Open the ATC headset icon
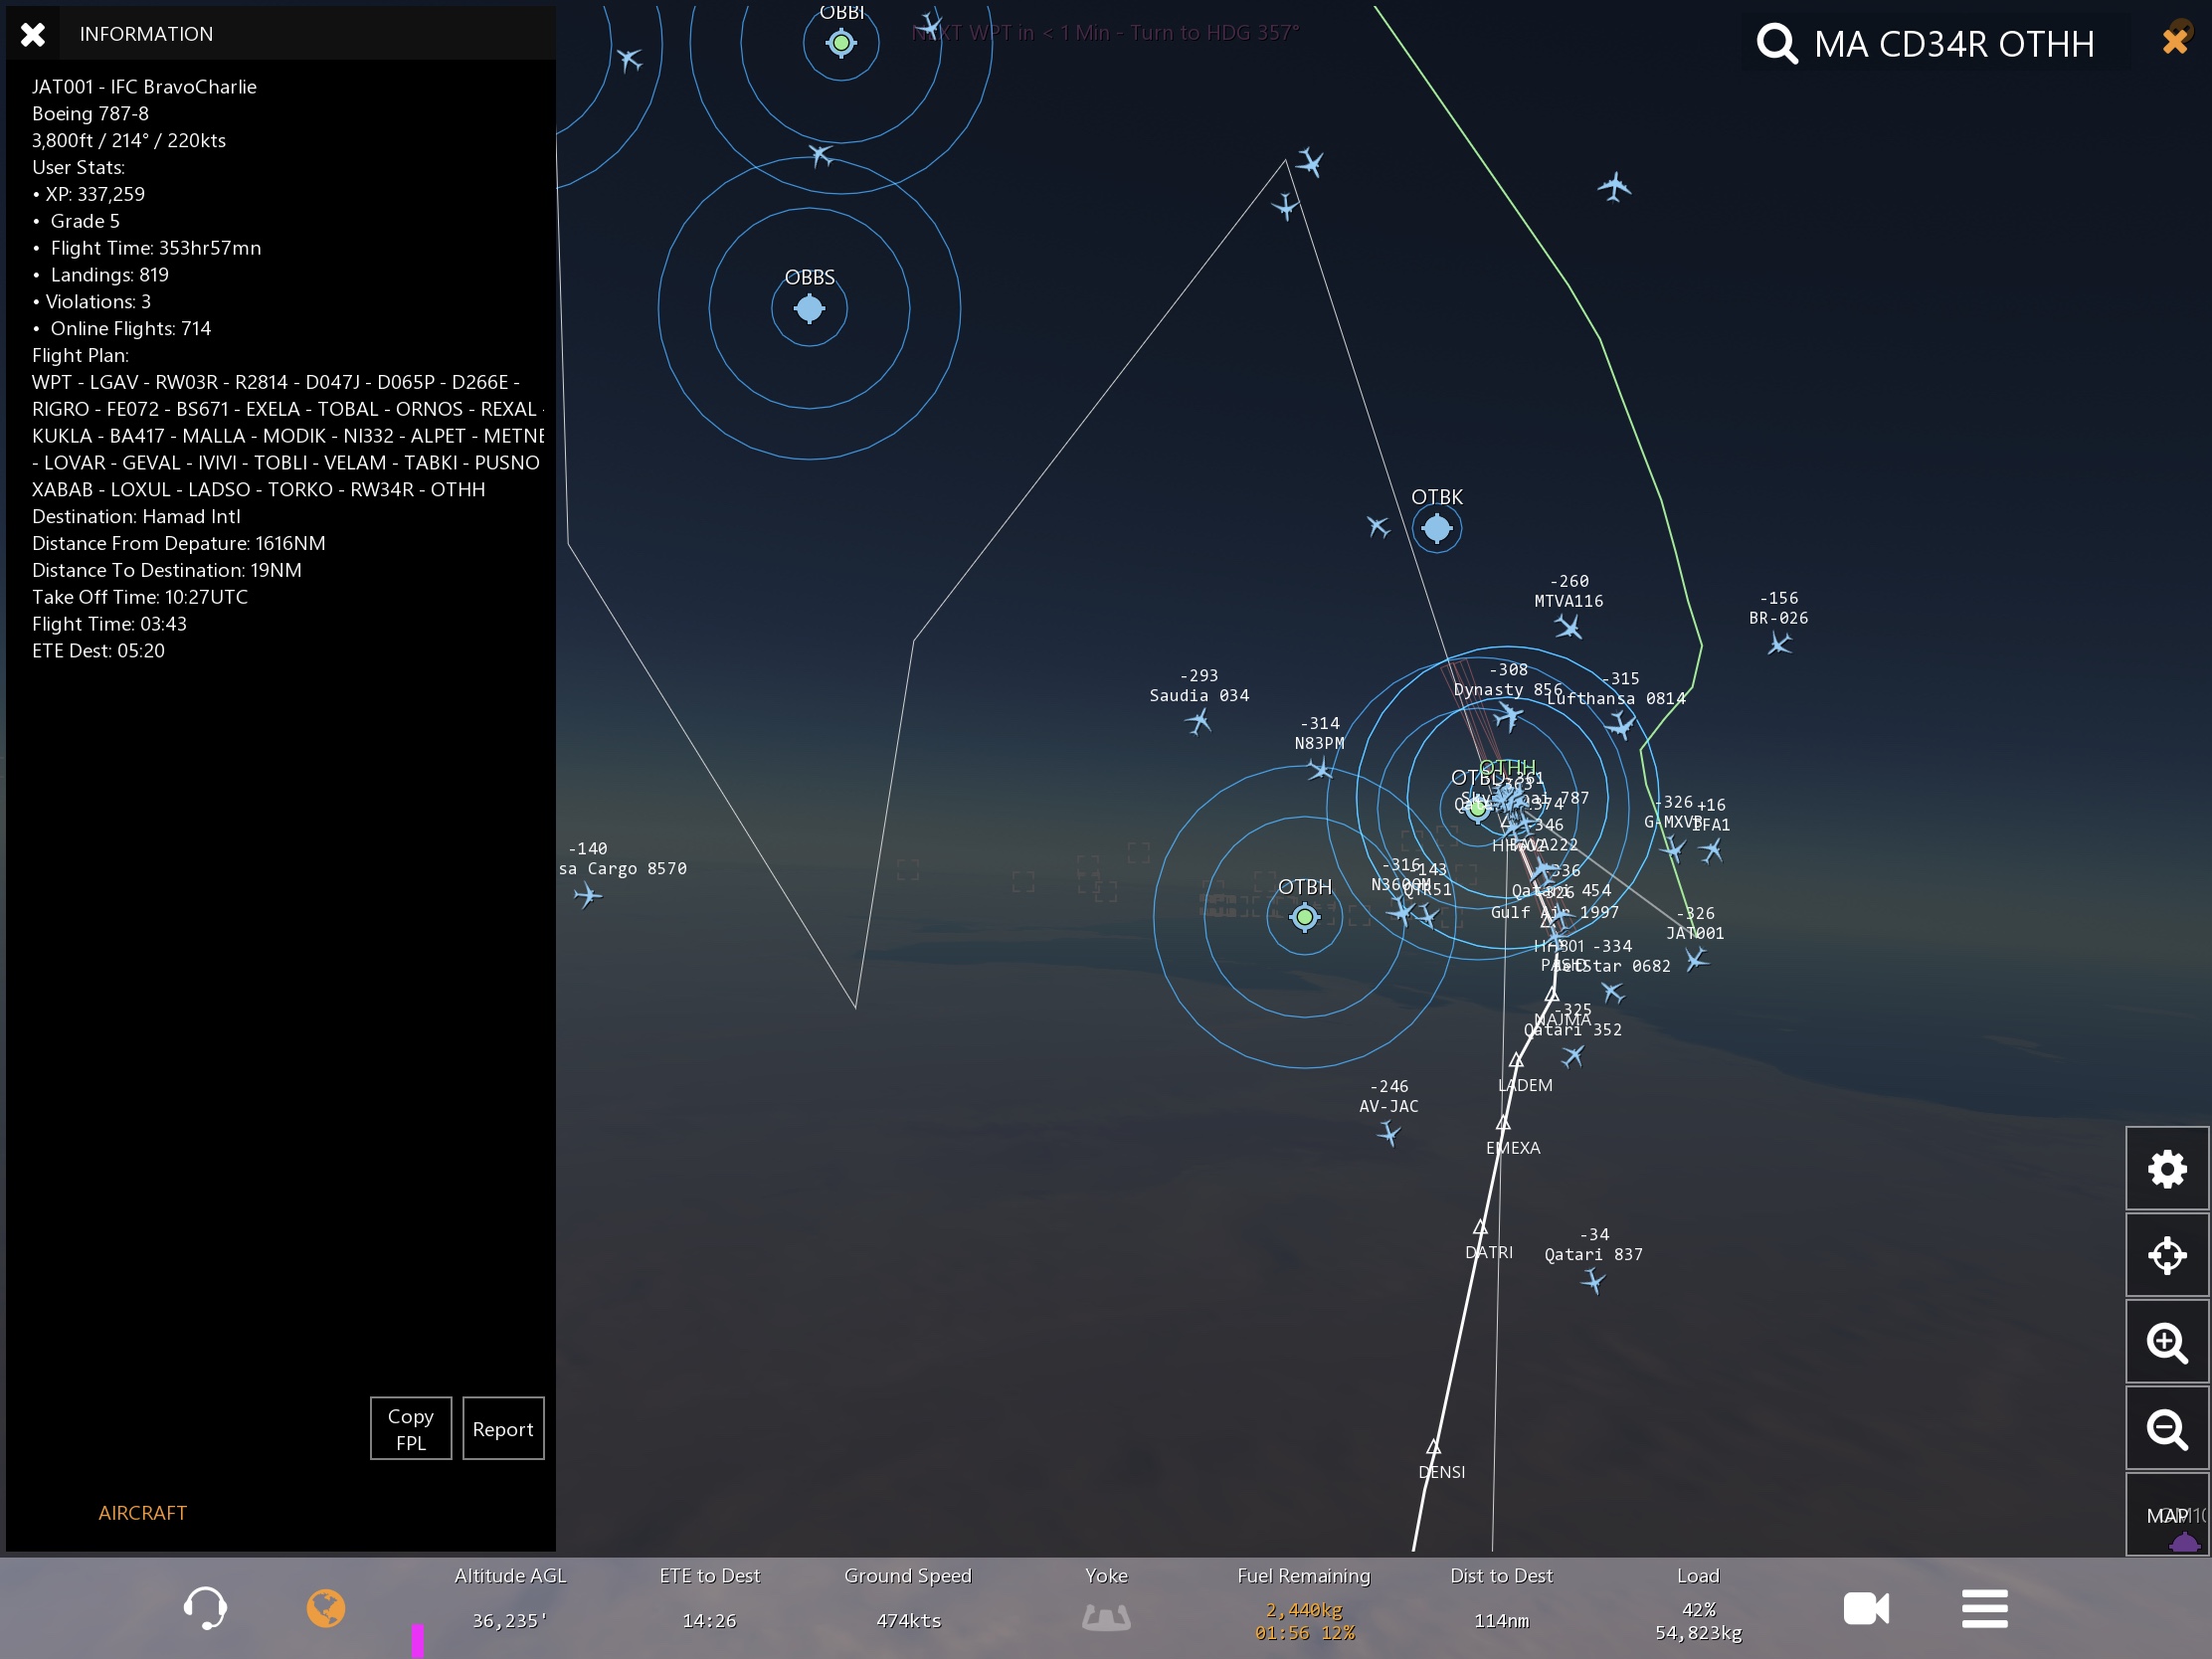Viewport: 2212px width, 1659px height. coord(205,1608)
